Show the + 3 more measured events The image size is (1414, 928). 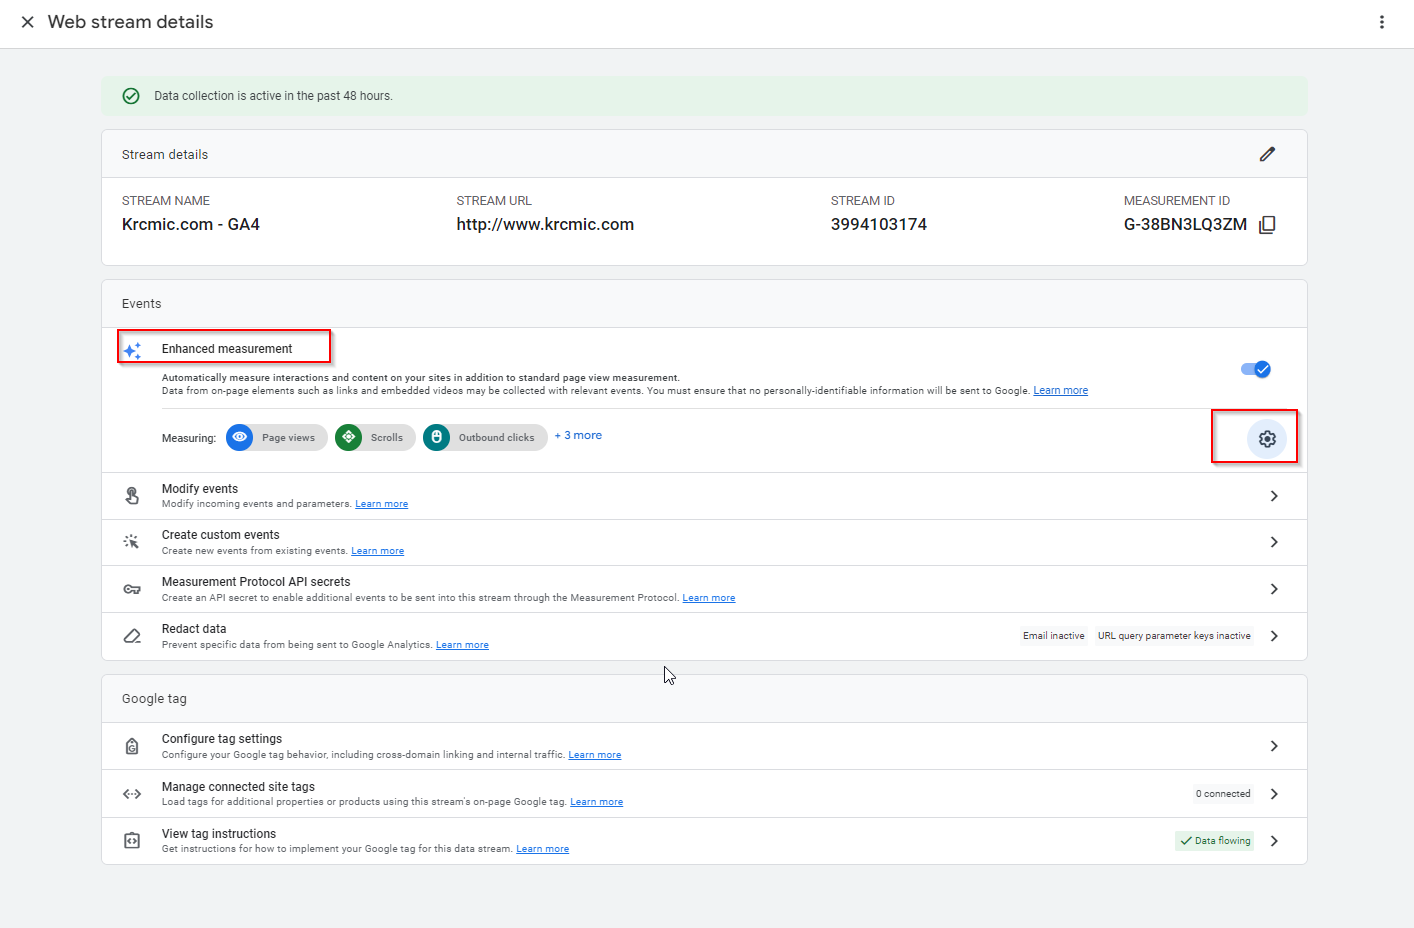tap(578, 436)
